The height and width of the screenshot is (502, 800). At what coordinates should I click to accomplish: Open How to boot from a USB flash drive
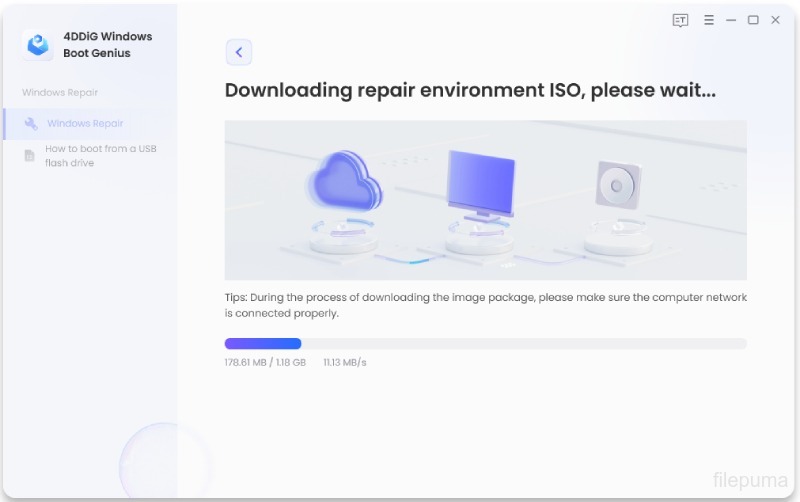[100, 155]
